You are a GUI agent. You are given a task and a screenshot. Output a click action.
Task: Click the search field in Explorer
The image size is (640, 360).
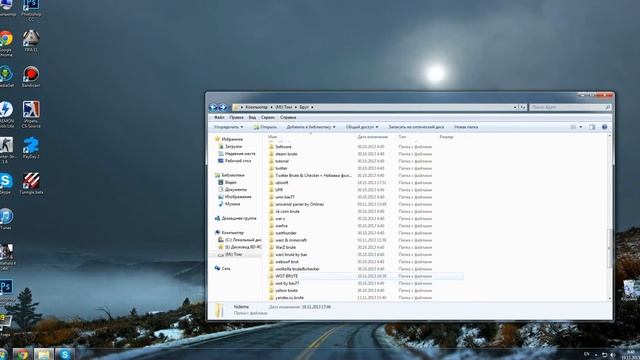570,107
